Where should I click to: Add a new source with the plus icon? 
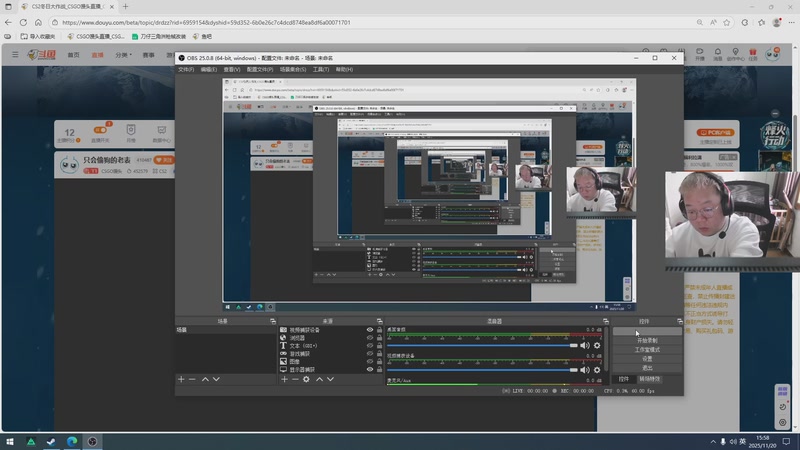click(284, 379)
